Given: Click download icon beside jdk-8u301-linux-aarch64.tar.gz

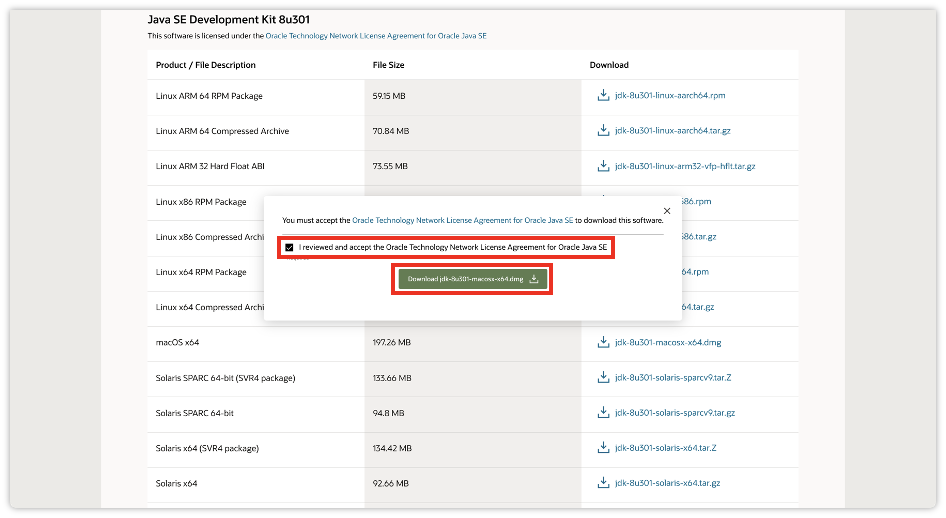Looking at the screenshot, I should coord(603,130).
